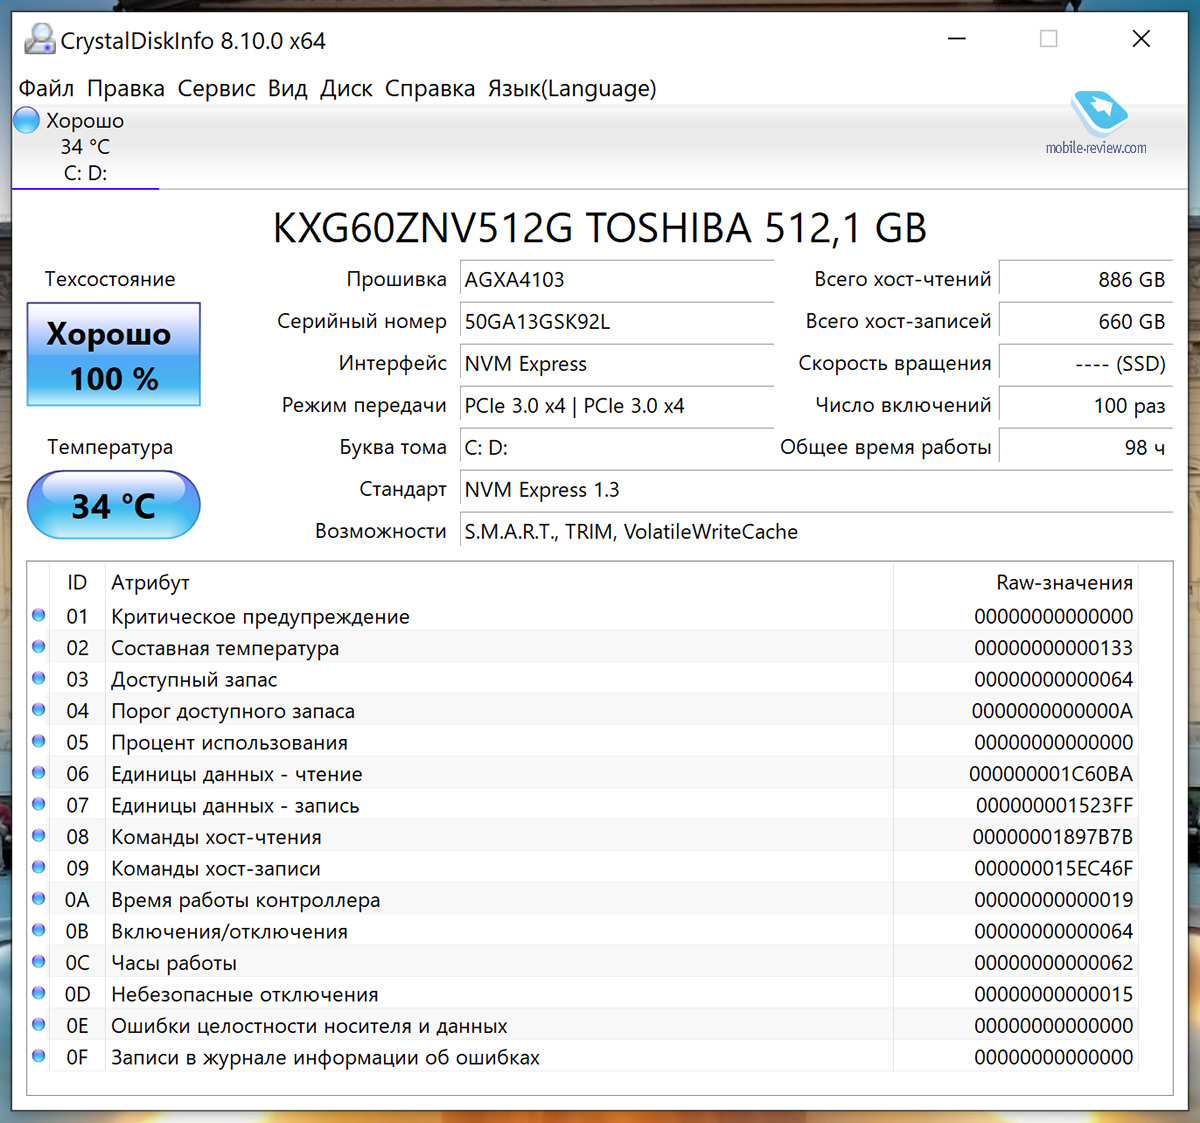Click status dot for Команды хост-чтения

tap(39, 836)
